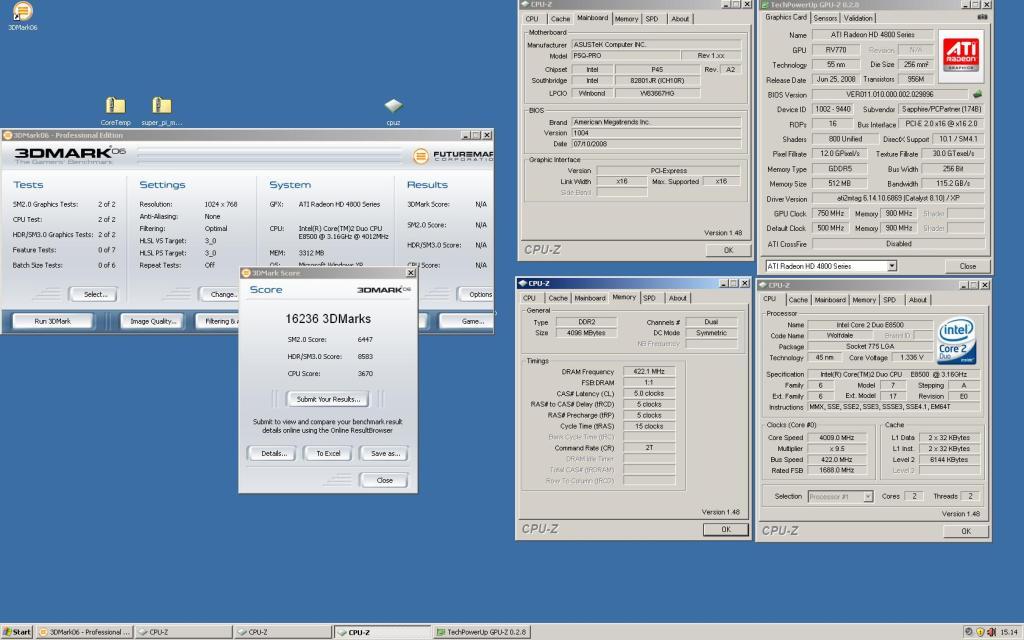Open the super_pi_m... folder on desktop
This screenshot has height=640, width=1024.
[161, 105]
